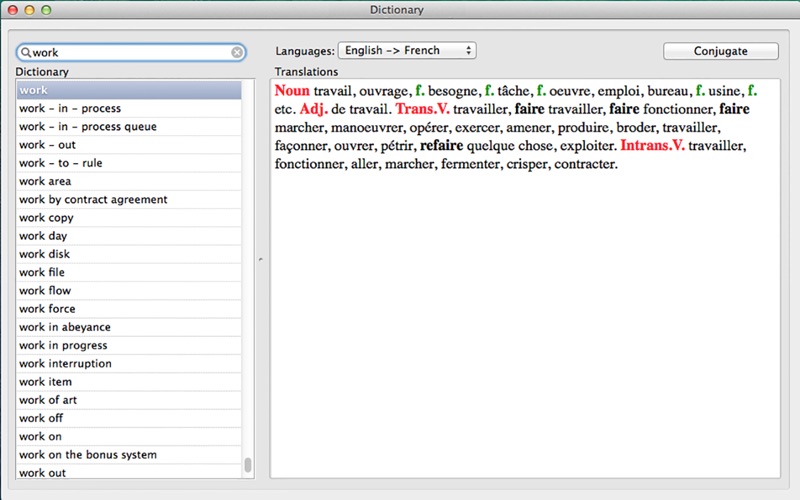Click into the search field containing 'work'
This screenshot has height=500, width=800.
[x=131, y=52]
